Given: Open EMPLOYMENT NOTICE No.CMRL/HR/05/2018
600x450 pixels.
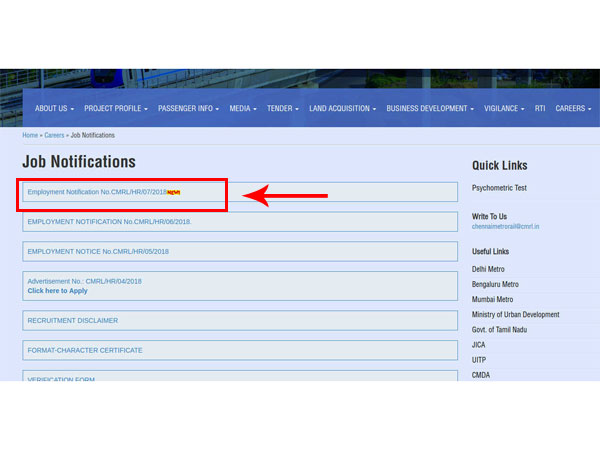Looking at the screenshot, I should tap(98, 252).
